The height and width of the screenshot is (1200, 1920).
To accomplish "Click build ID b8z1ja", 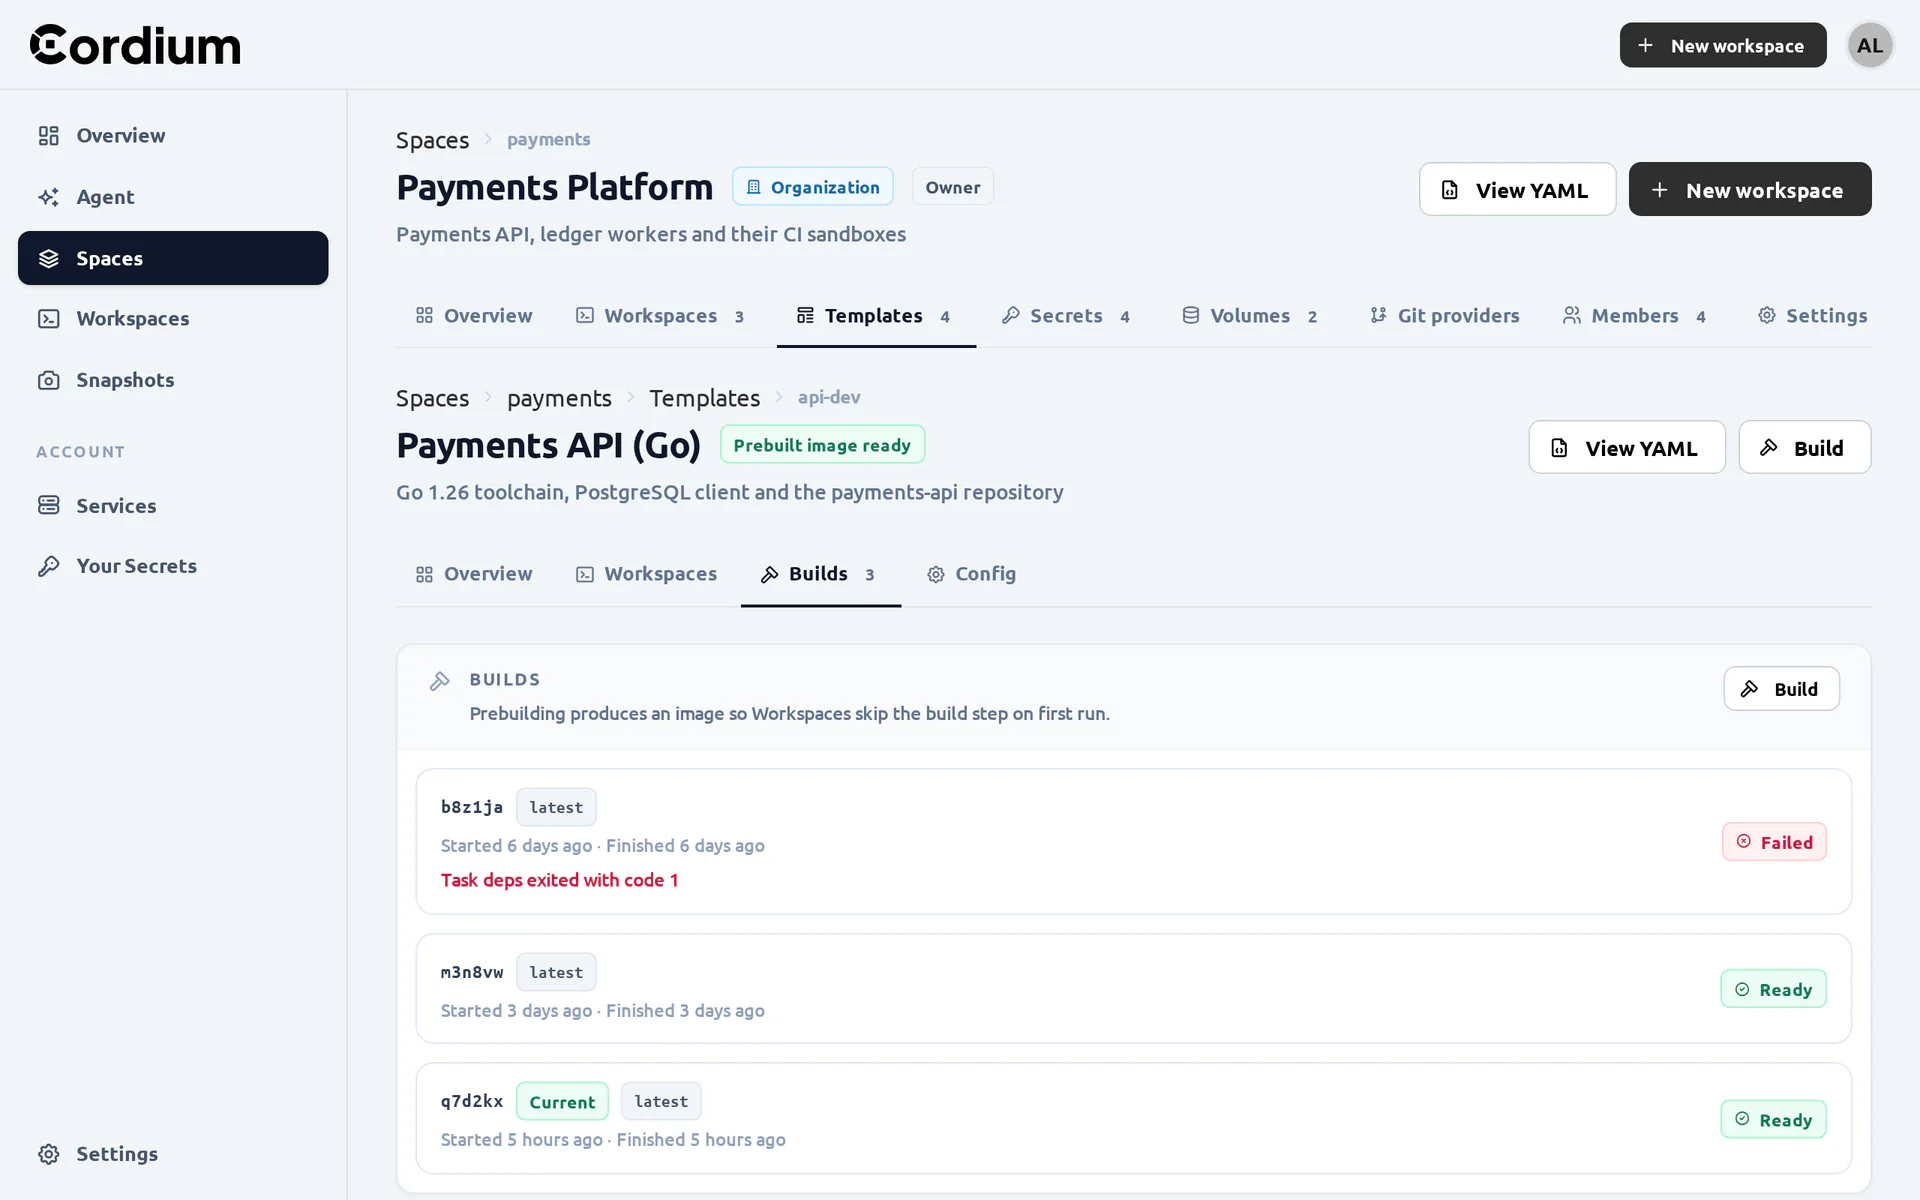I will 472,807.
